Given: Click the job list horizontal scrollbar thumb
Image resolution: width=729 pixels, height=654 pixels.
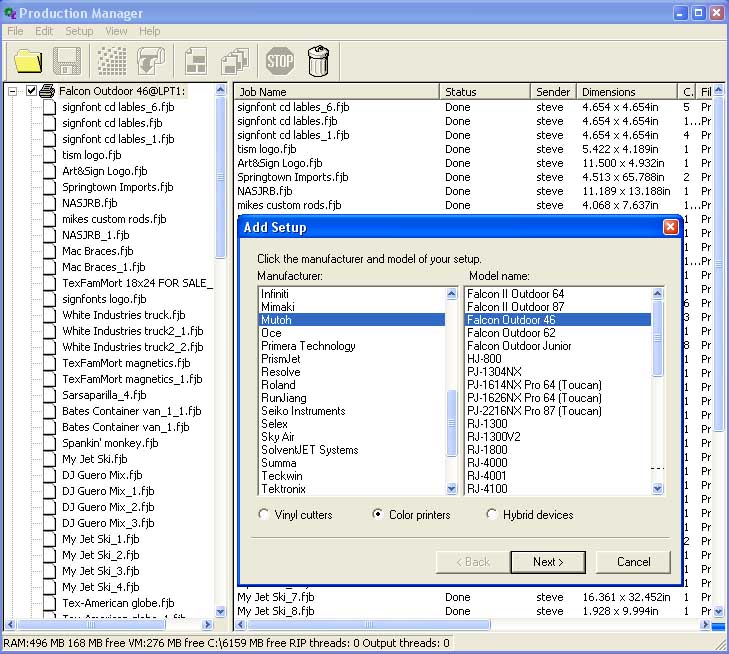Looking at the screenshot, I should [x=368, y=625].
